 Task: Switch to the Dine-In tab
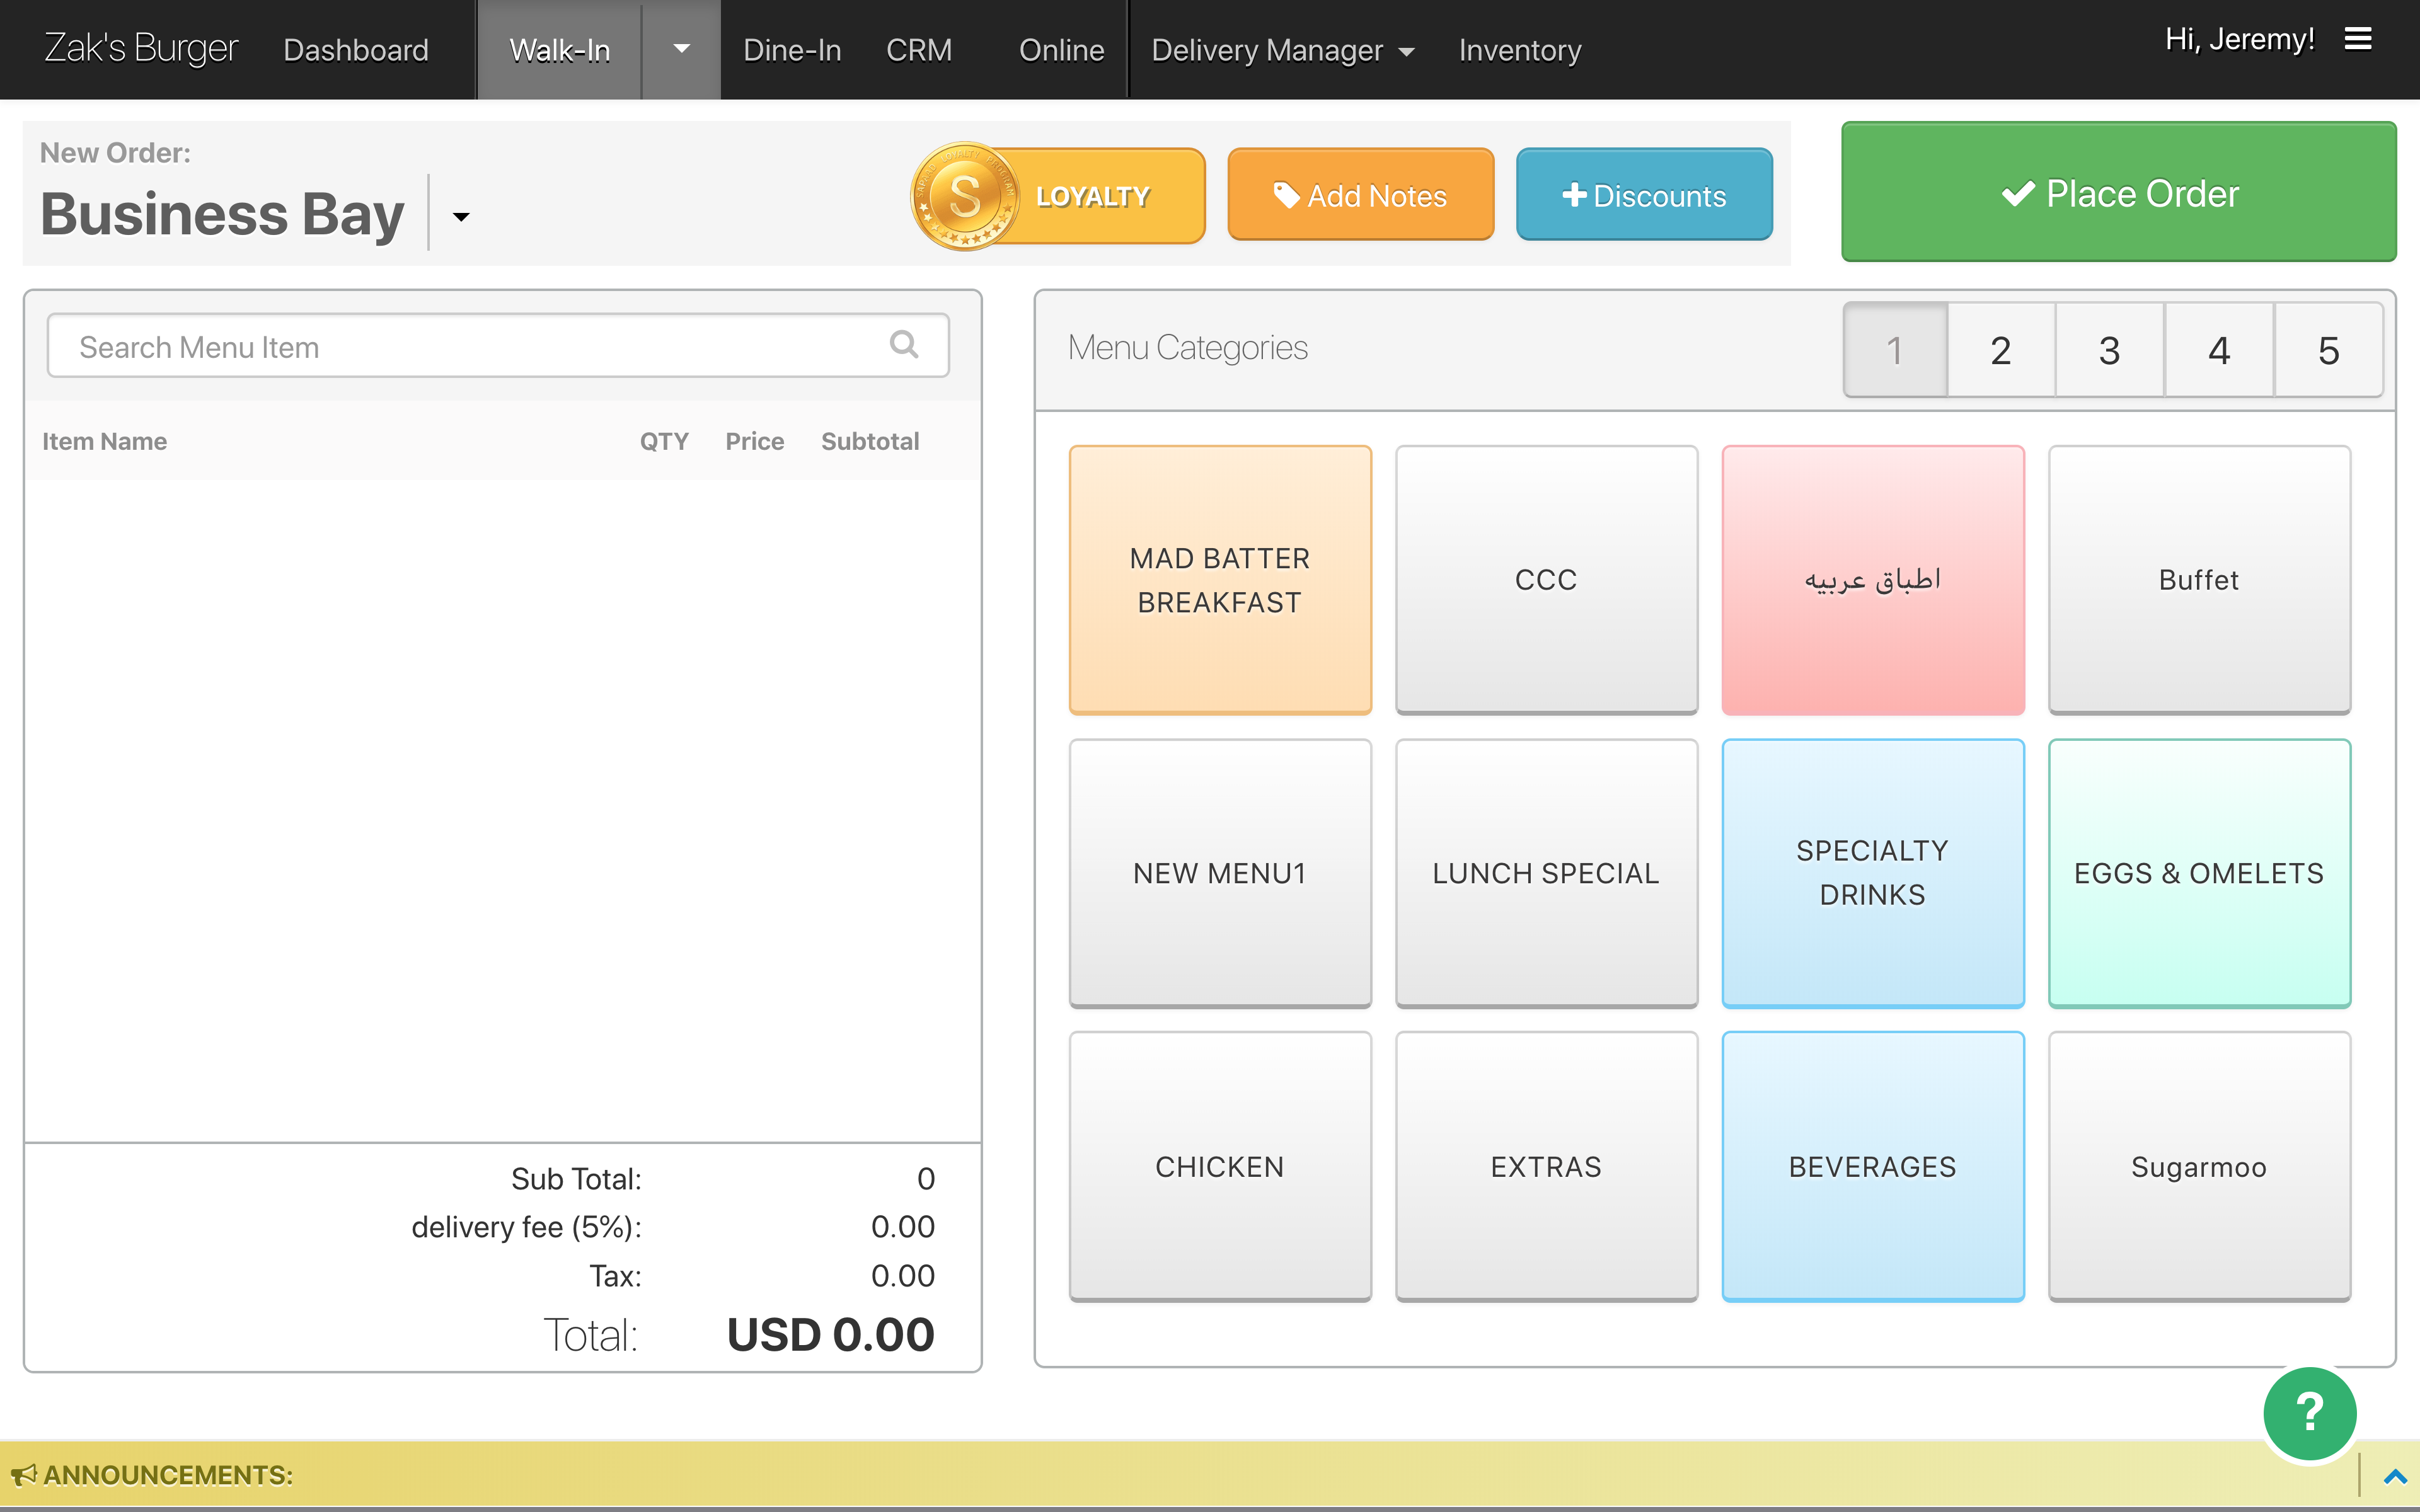point(791,49)
